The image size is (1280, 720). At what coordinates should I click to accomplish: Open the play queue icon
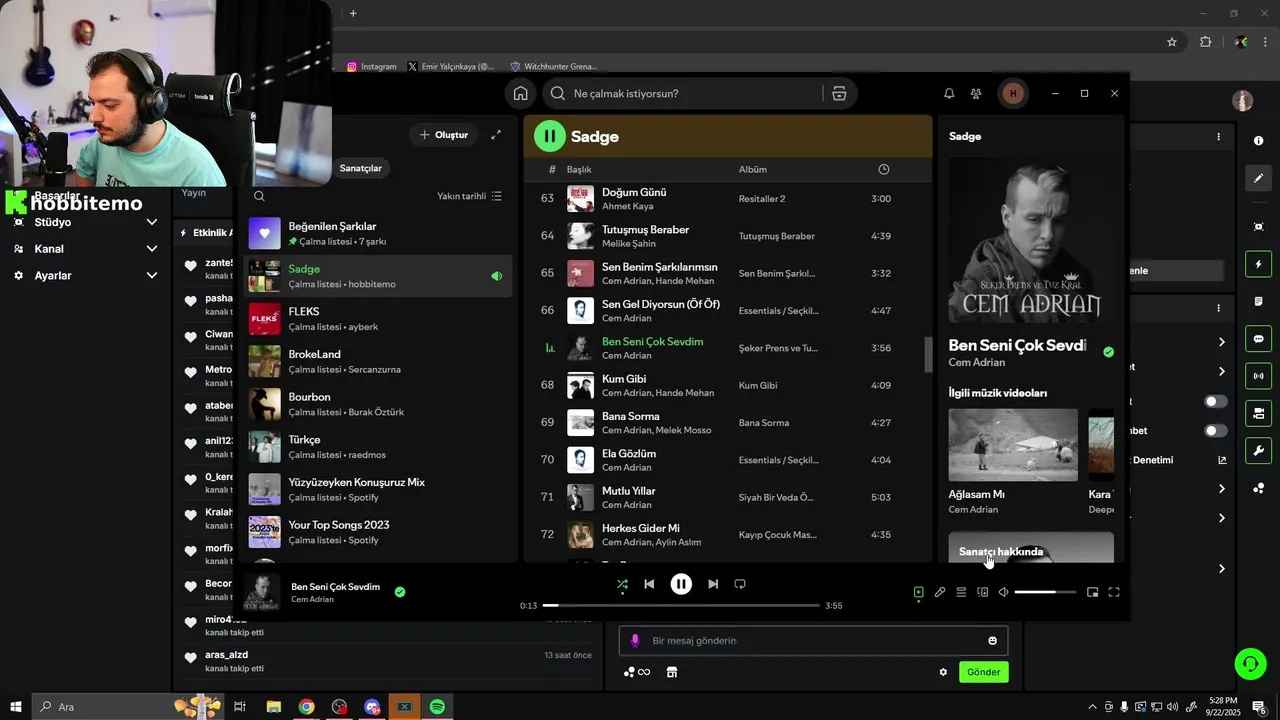961,592
